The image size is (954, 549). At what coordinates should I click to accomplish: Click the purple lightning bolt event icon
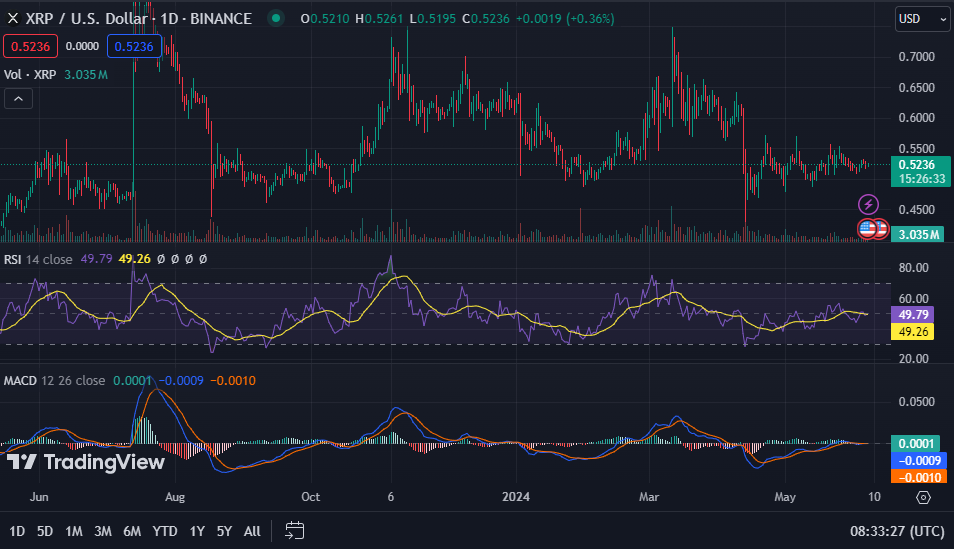click(868, 205)
